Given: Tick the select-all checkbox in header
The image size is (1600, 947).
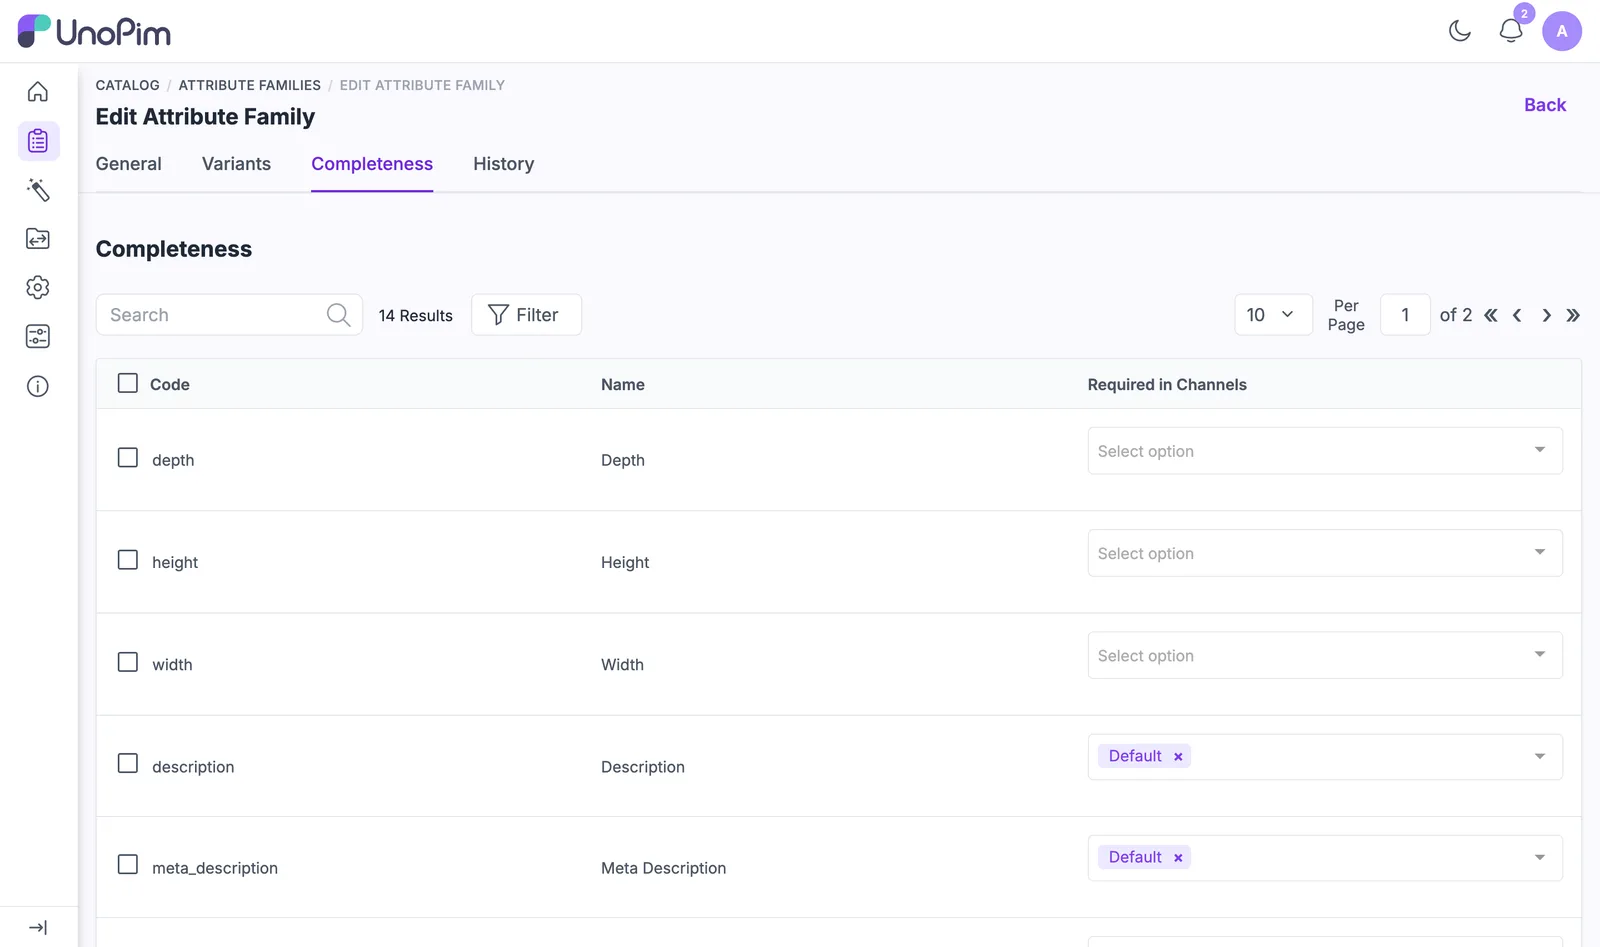Looking at the screenshot, I should [x=128, y=383].
